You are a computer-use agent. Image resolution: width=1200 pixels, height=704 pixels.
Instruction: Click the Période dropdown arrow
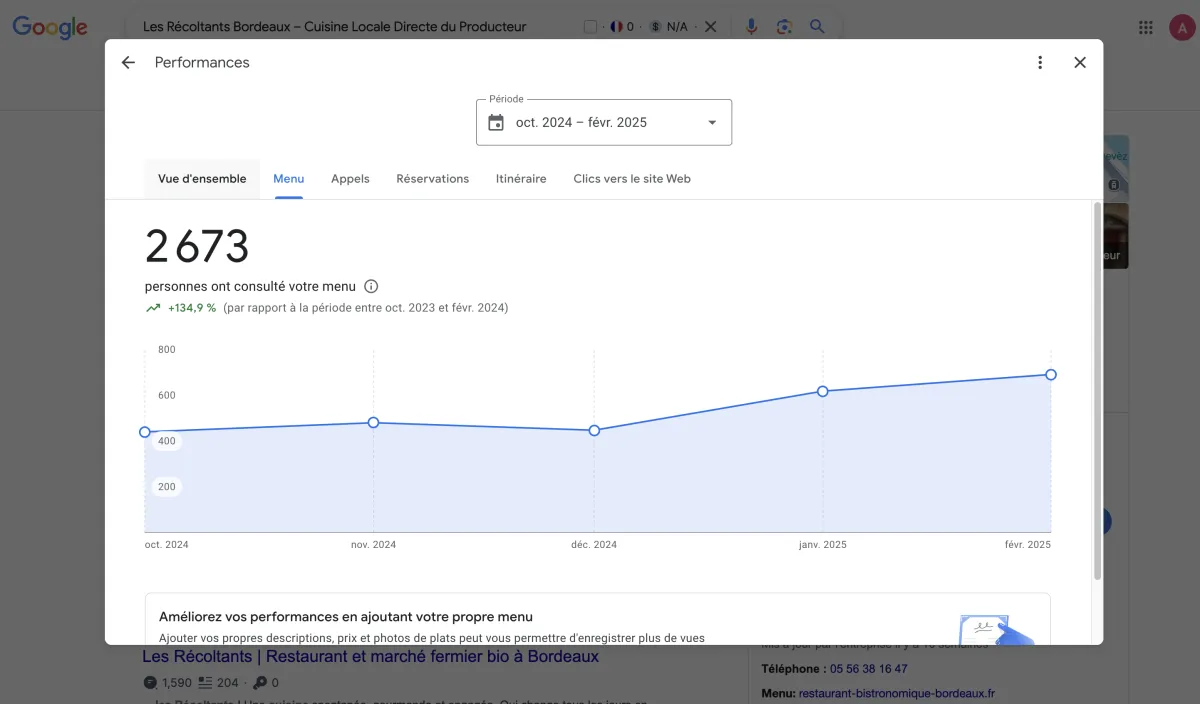tap(712, 122)
